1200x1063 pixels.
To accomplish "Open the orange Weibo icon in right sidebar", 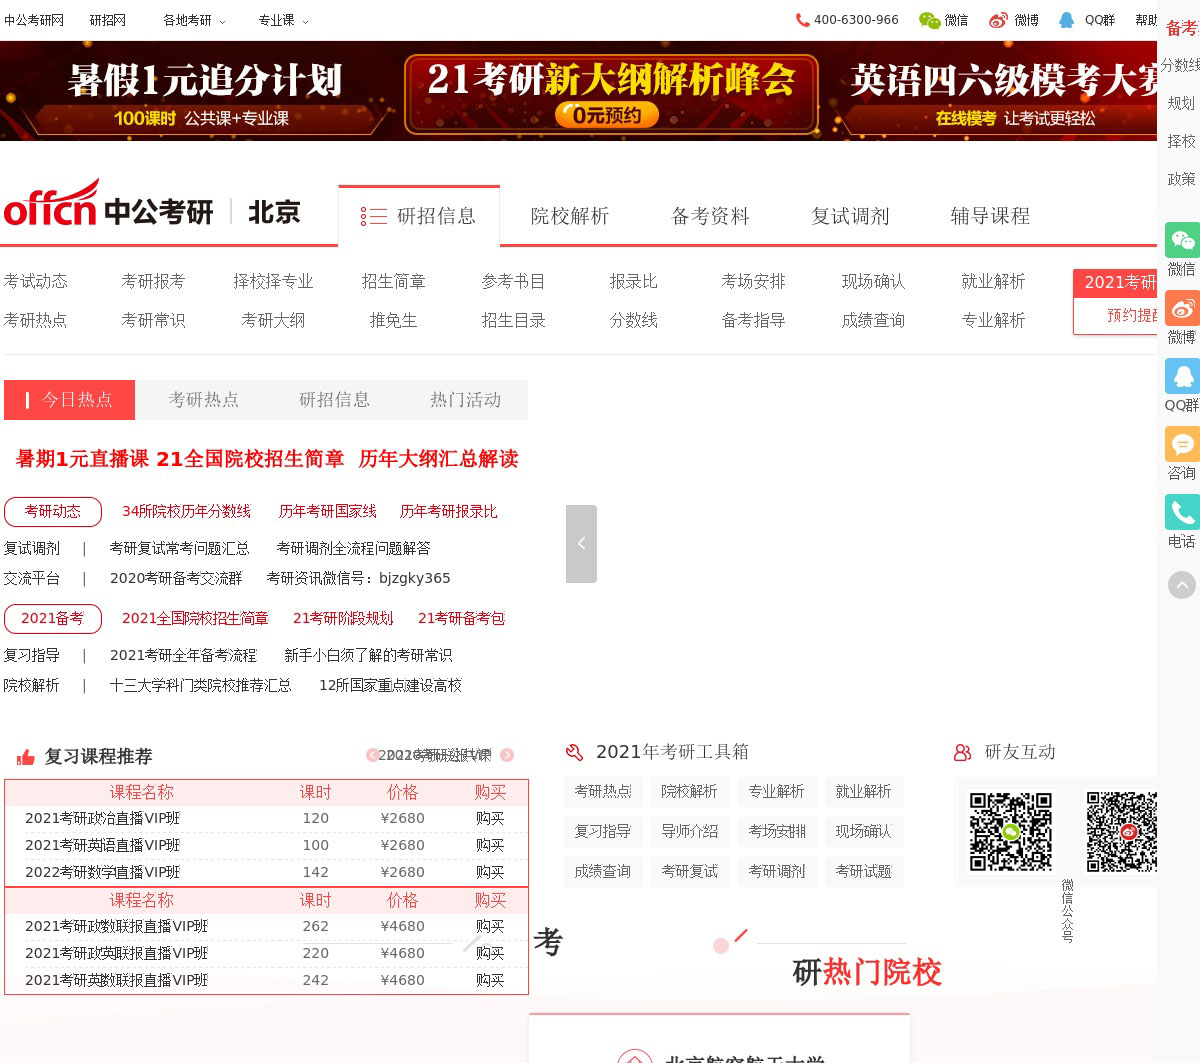I will [x=1182, y=308].
